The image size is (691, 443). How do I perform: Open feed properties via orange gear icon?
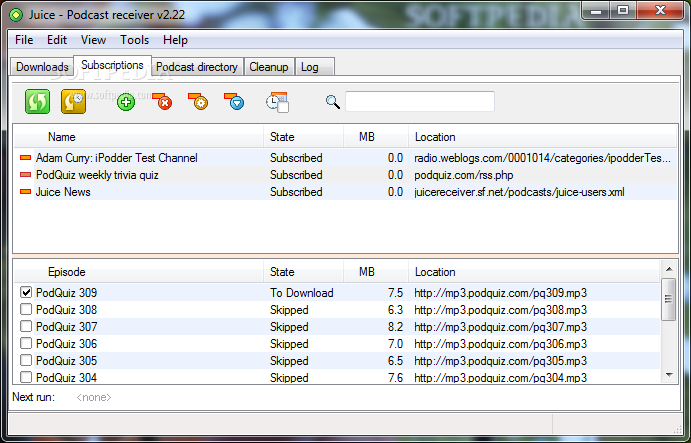tap(199, 101)
